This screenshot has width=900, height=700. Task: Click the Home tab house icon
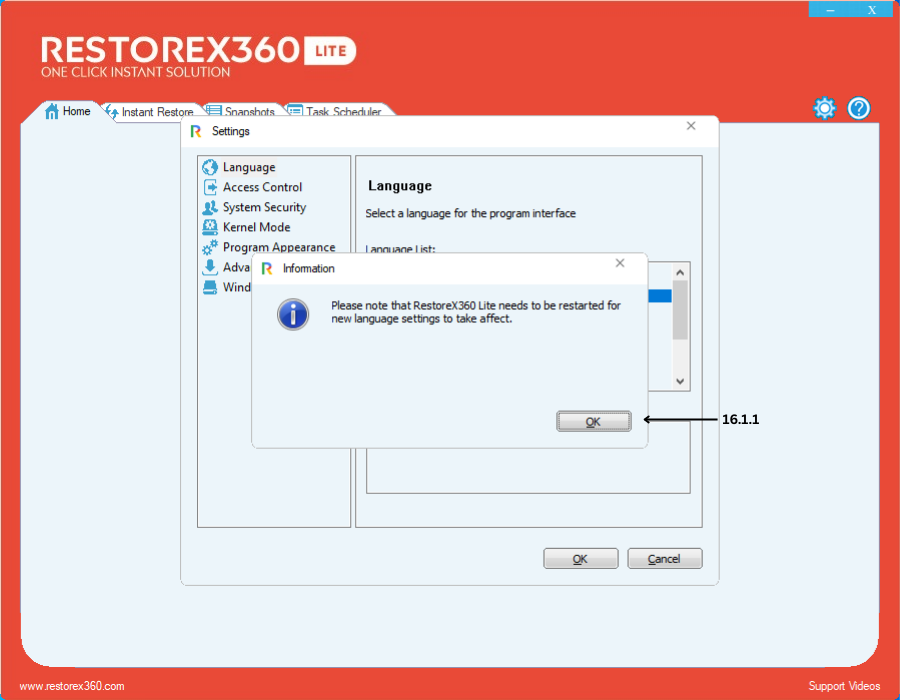(52, 112)
